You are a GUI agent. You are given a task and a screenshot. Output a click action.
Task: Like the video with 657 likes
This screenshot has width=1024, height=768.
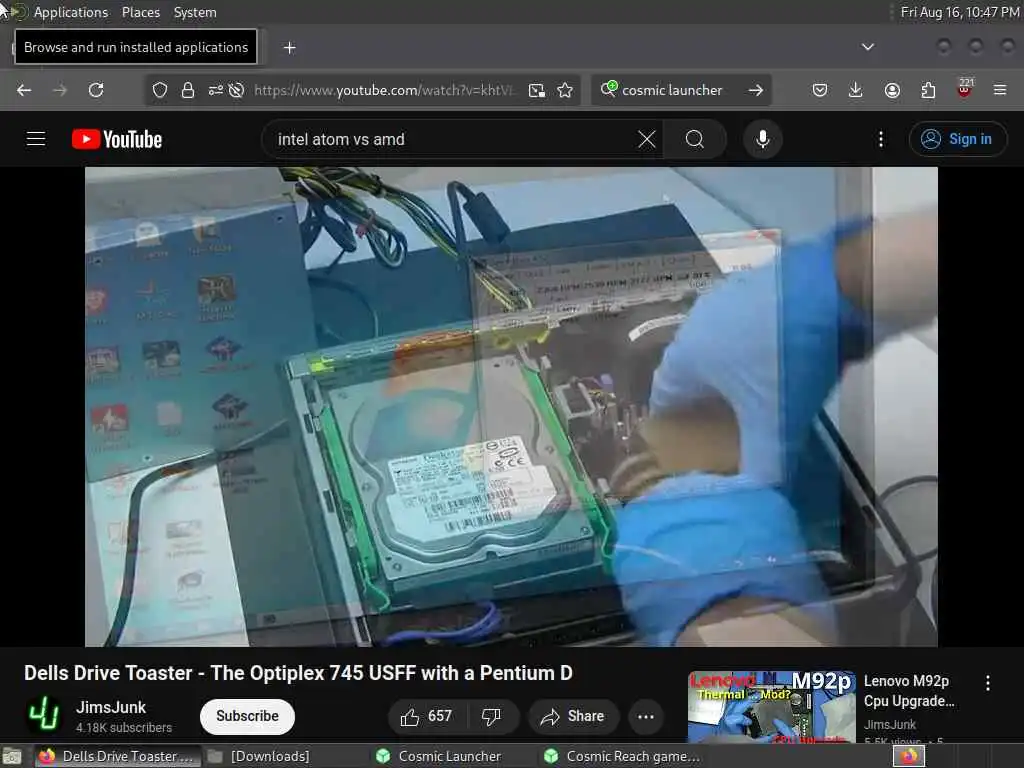pos(426,716)
